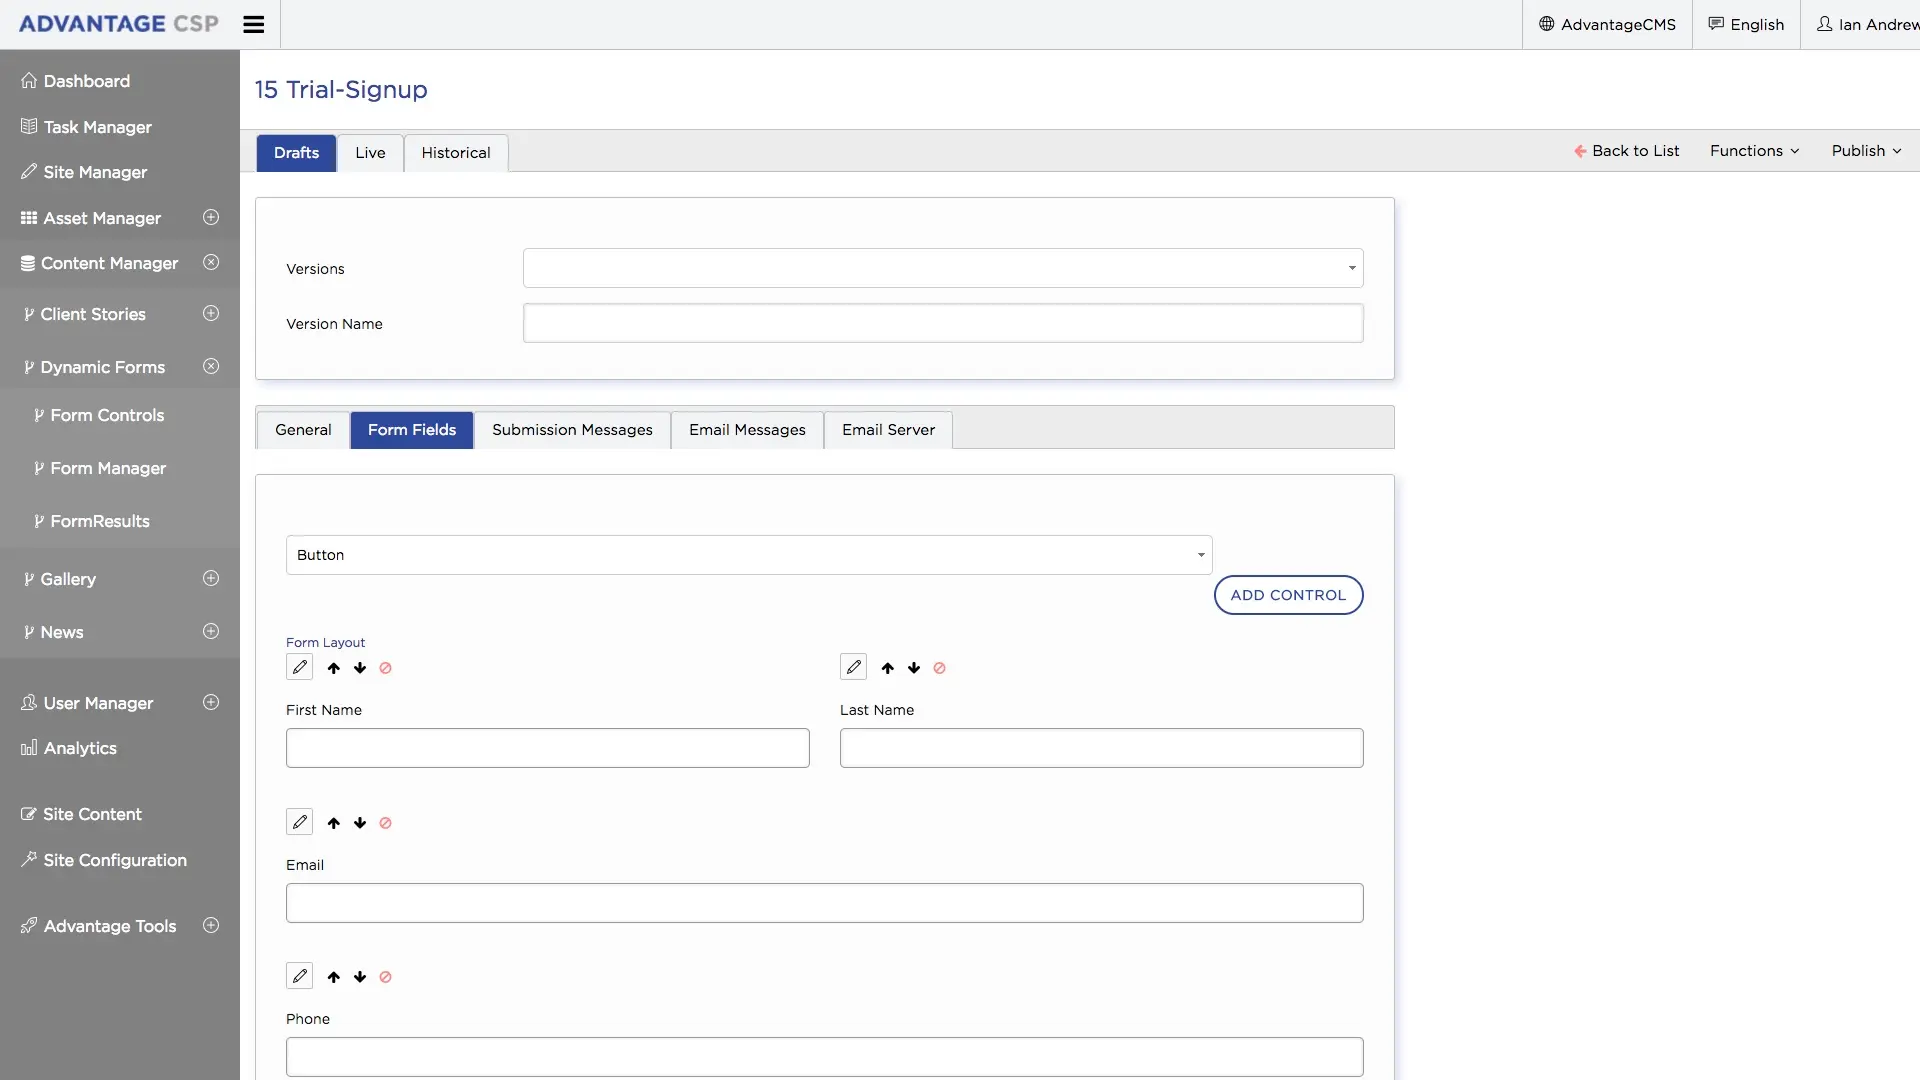
Task: Delete the Phone field control
Action: 385,977
